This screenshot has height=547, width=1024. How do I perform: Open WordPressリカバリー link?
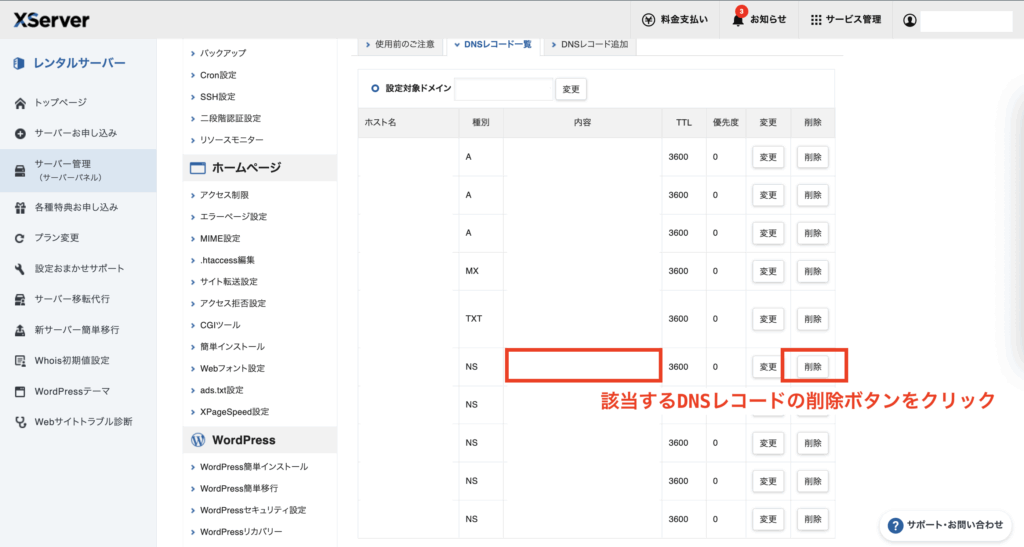click(241, 532)
